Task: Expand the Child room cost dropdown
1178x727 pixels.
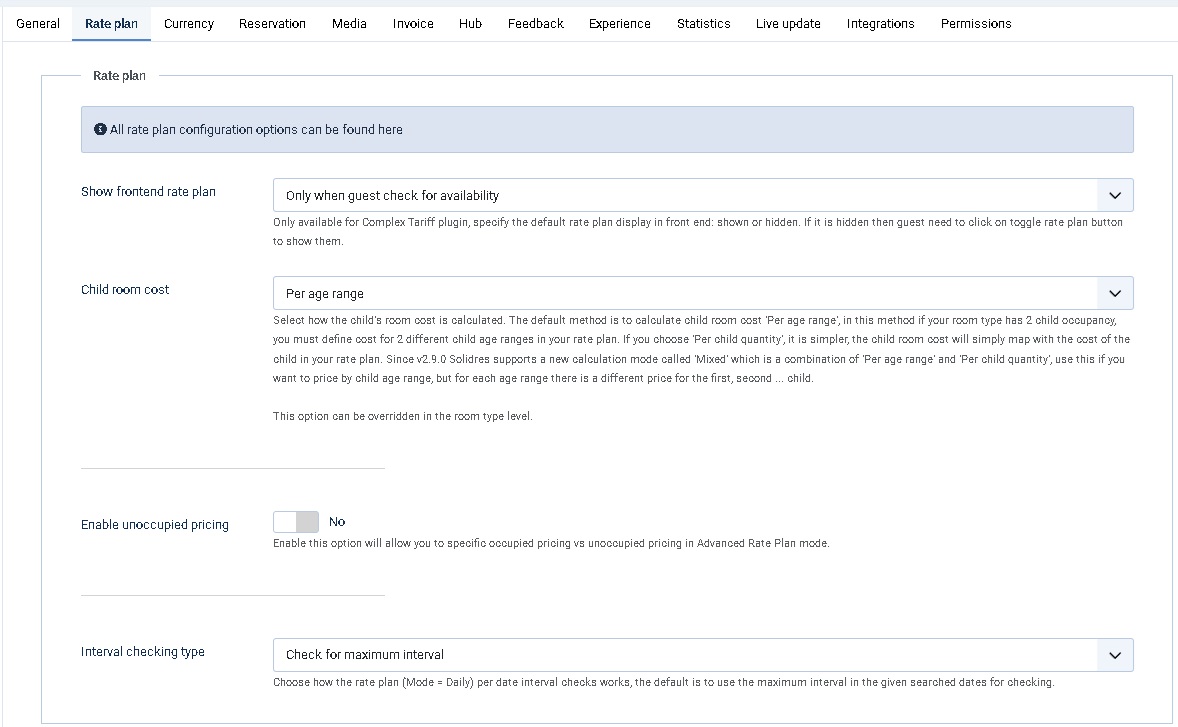Action: click(x=702, y=294)
